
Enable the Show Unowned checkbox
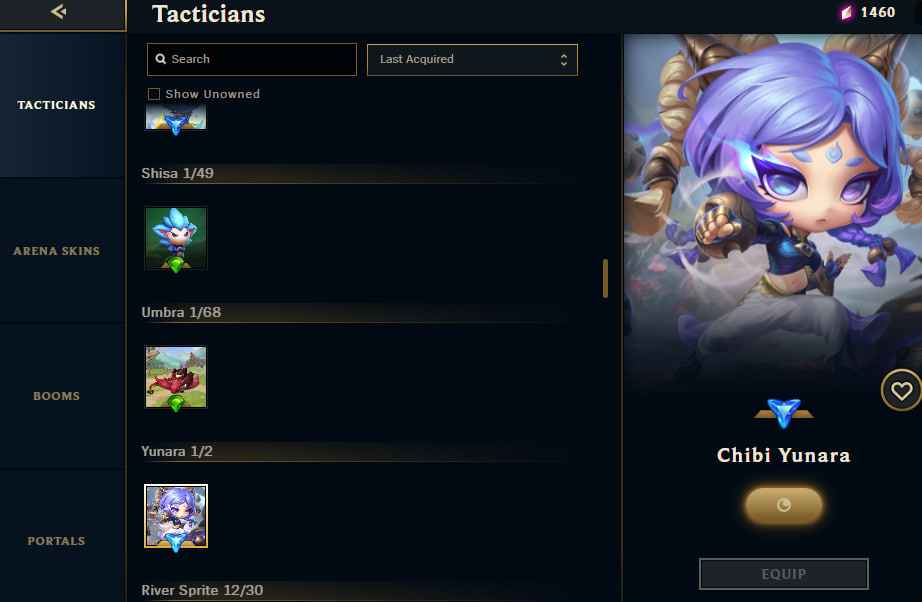154,94
